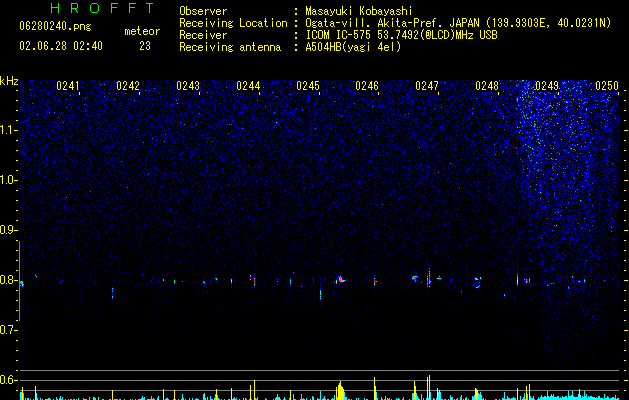Click the grey vertical range bar near 0.8 kHz
This screenshot has width=629, height=400.
click(x=20, y=281)
